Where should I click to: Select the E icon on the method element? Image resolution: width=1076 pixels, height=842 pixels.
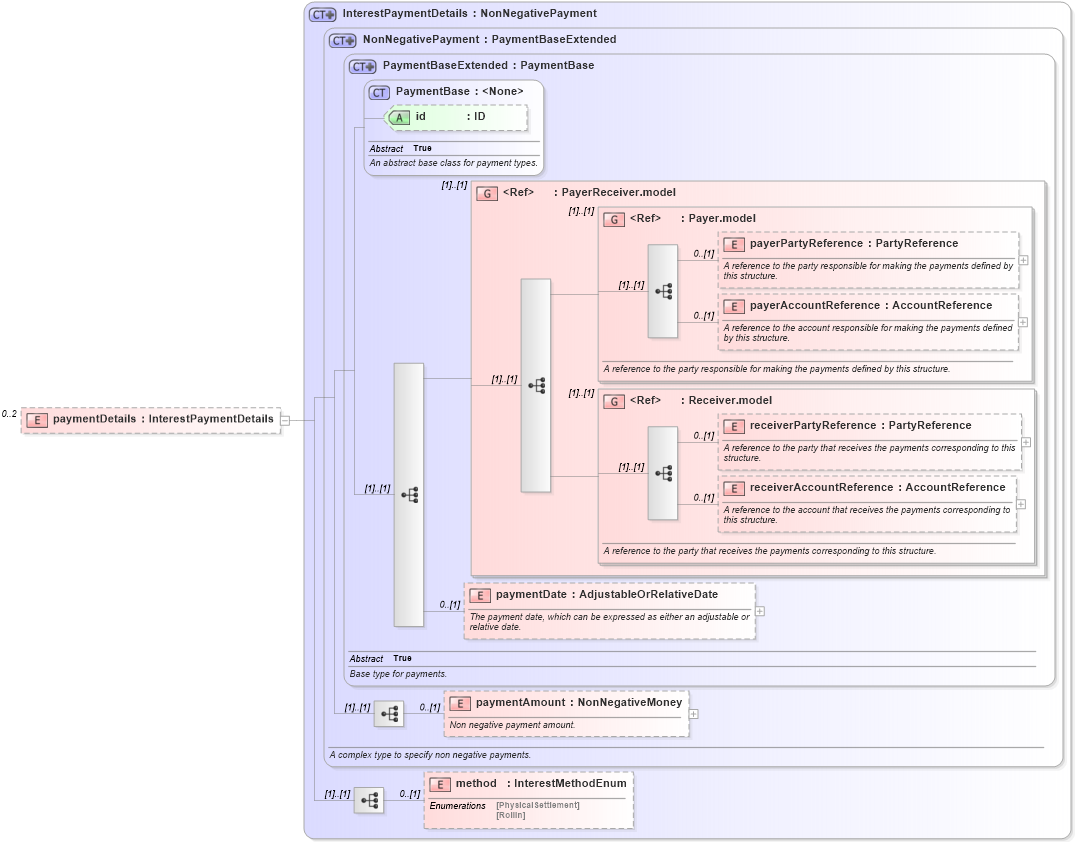point(440,784)
